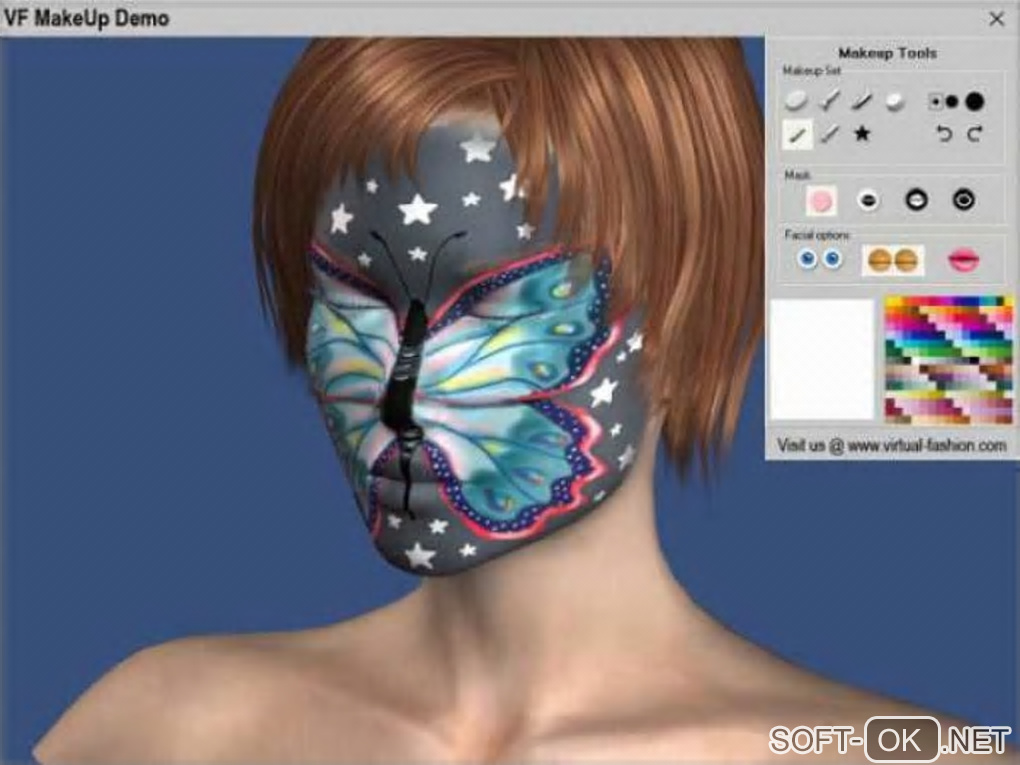Open the www.virtual-fashion.com link
Screen dimensions: 1020x765
point(927,446)
